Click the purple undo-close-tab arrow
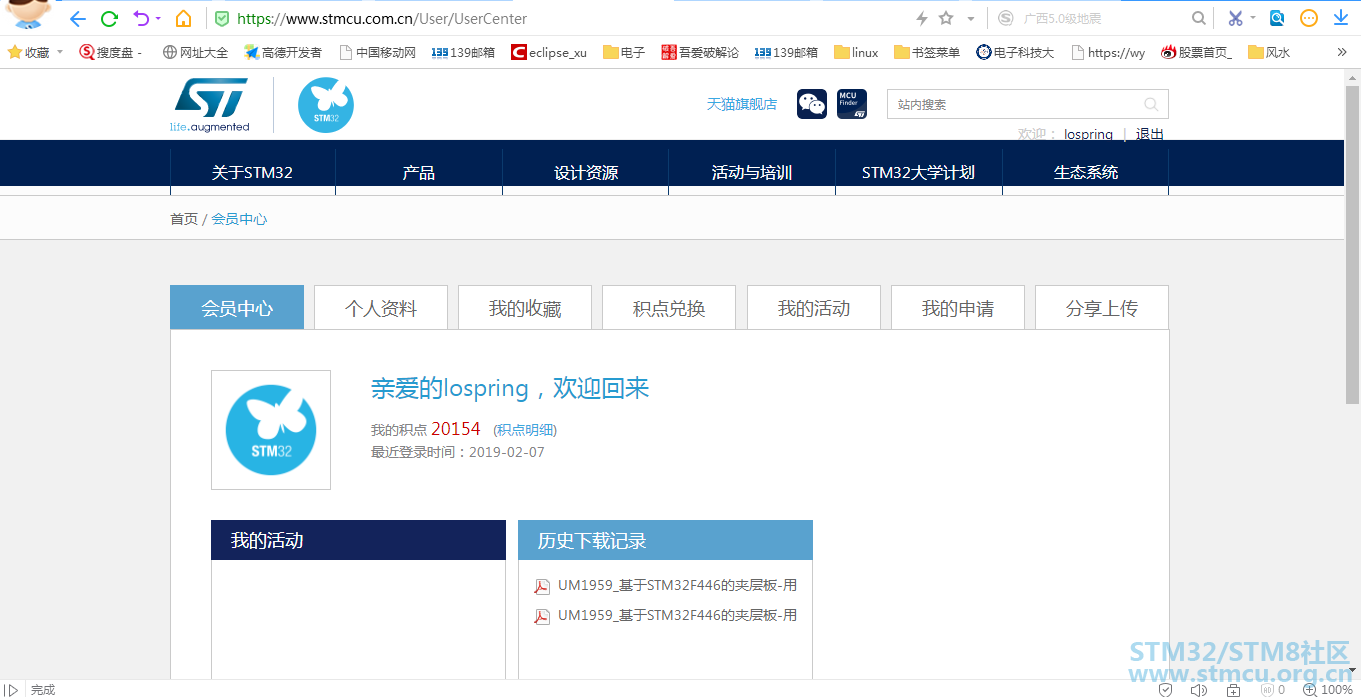Screen dimensions: 1361x697 142,18
